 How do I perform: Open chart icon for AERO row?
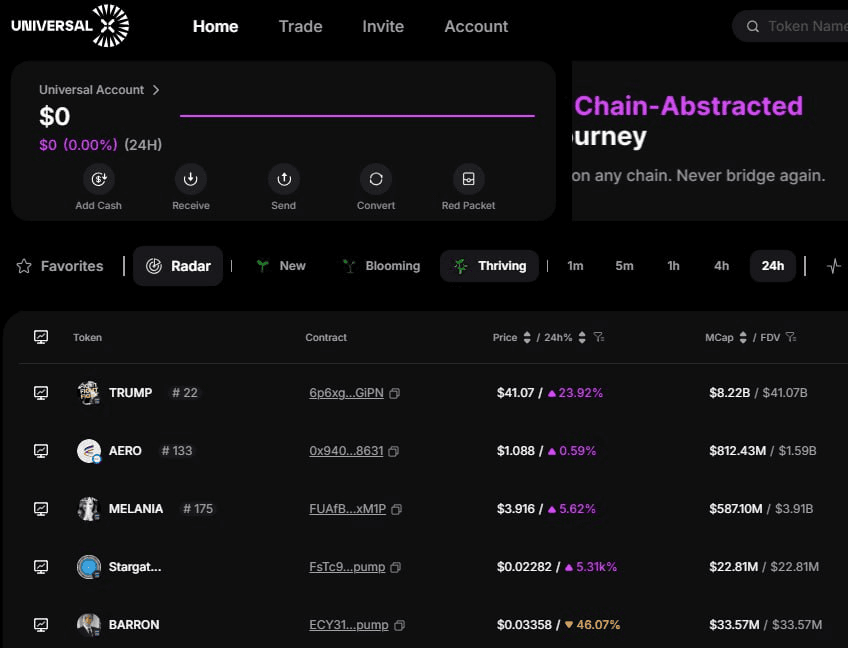41,451
